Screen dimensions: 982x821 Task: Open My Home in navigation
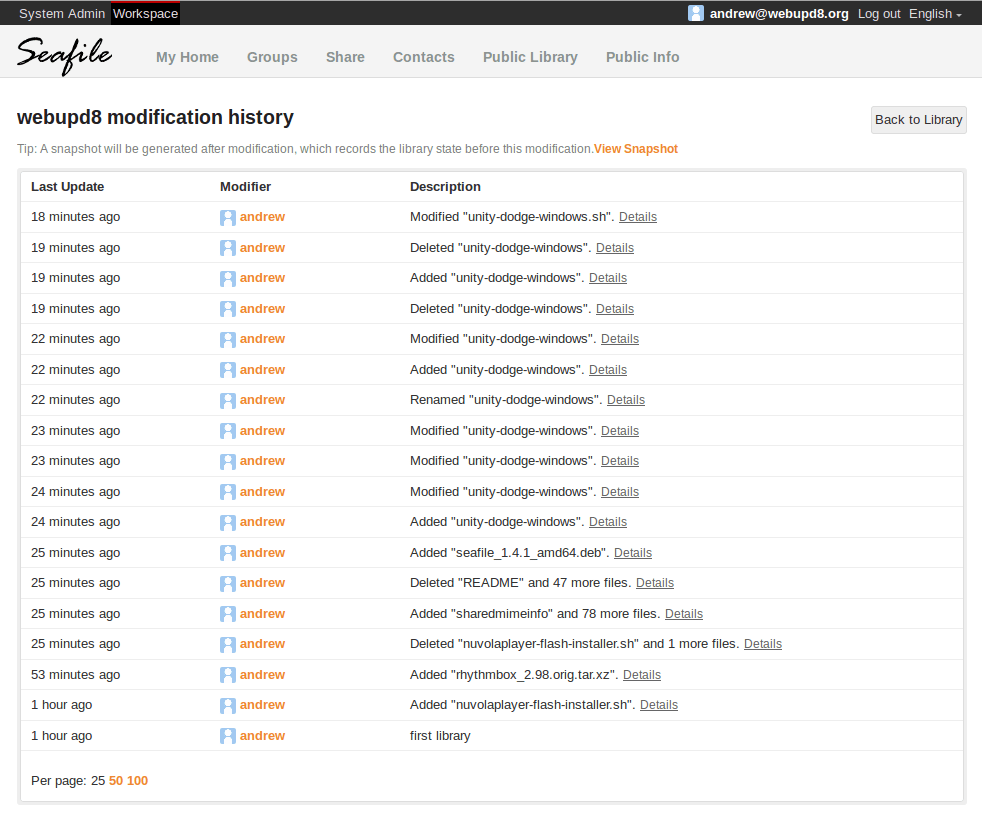click(x=187, y=57)
